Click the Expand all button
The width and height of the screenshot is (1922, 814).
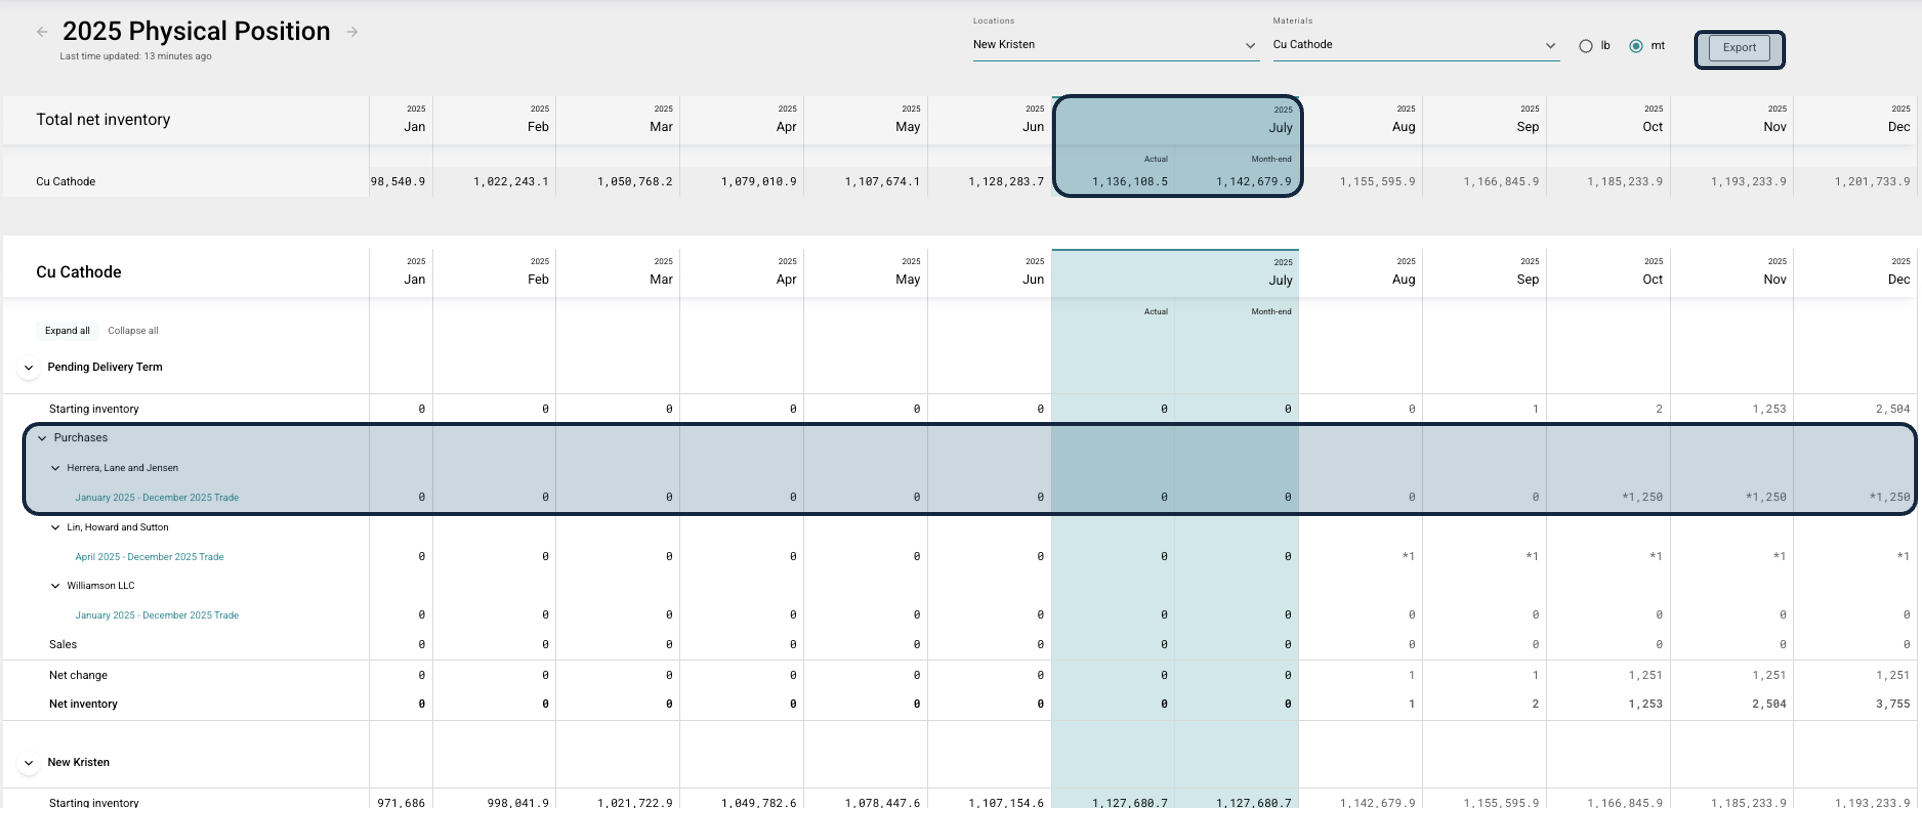(x=67, y=331)
